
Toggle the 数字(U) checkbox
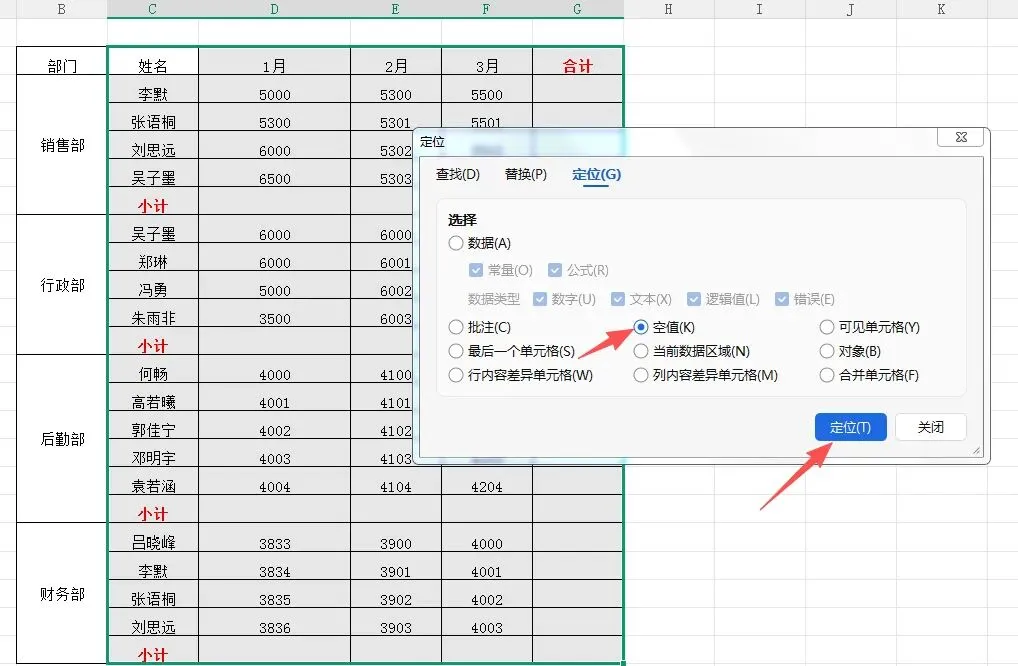pyautogui.click(x=564, y=299)
